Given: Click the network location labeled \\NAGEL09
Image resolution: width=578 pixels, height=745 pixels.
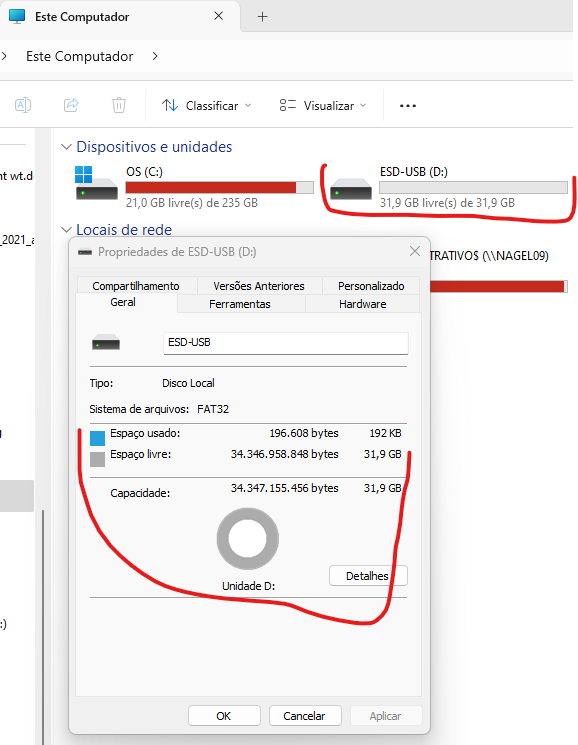Looking at the screenshot, I should [x=489, y=256].
